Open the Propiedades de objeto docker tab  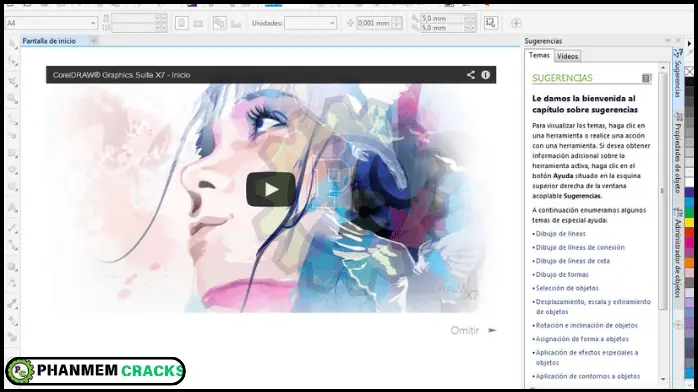tap(678, 154)
